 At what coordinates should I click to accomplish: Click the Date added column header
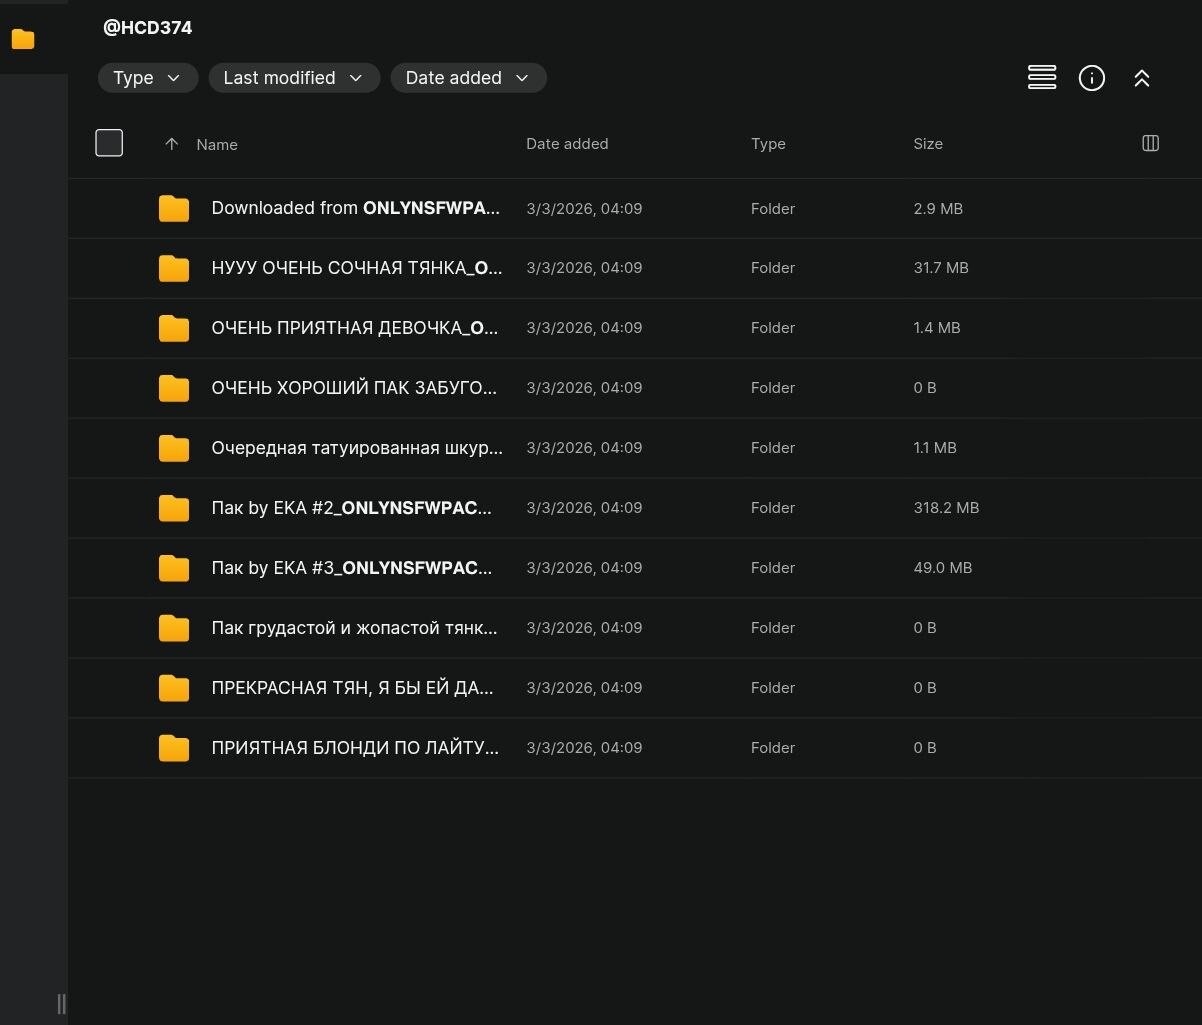(566, 144)
